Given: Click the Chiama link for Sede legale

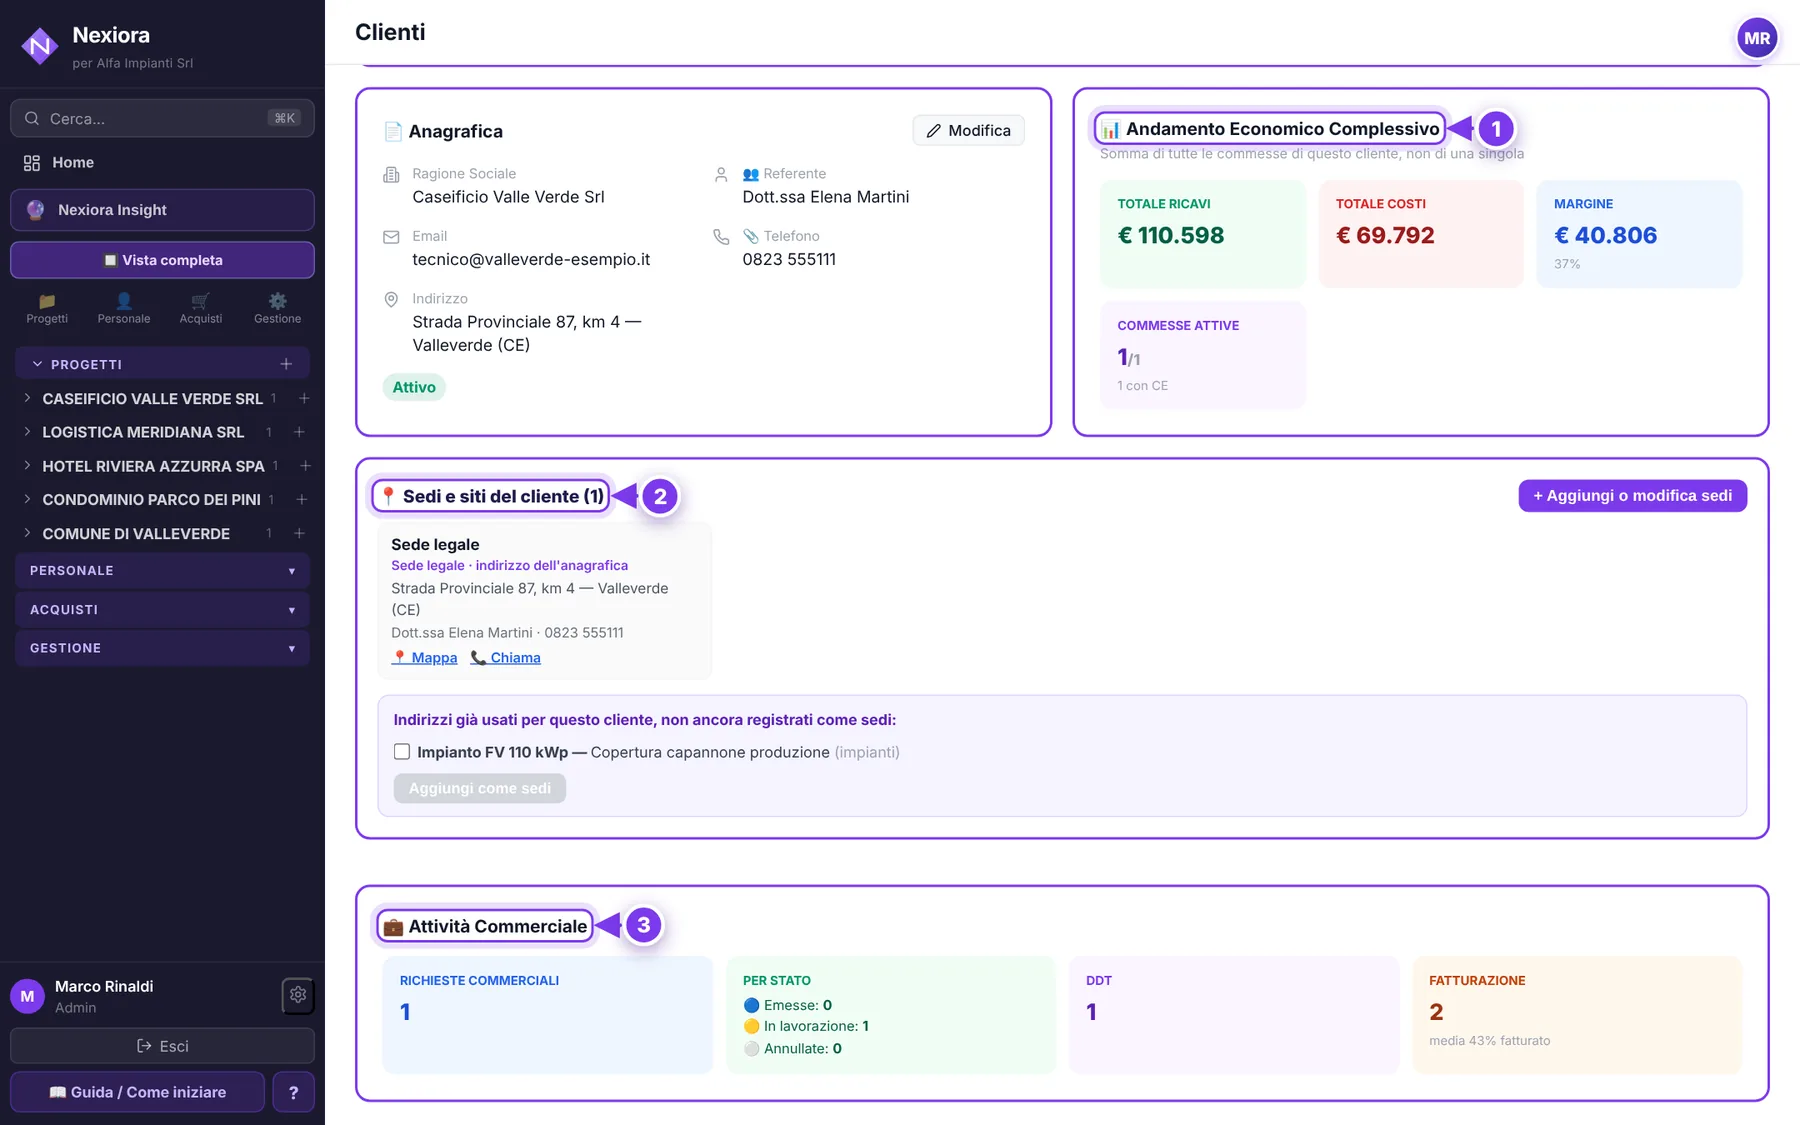Looking at the screenshot, I should pos(505,658).
